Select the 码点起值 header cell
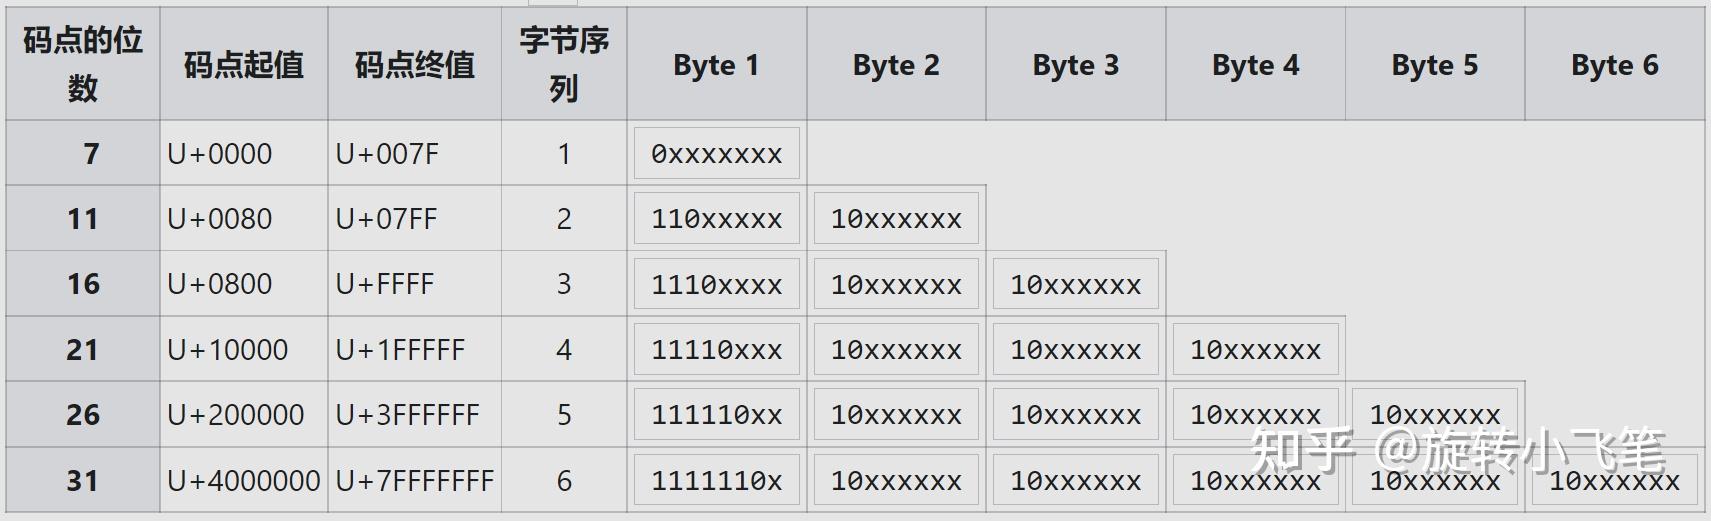Viewport: 1711px width, 521px height. pos(244,64)
